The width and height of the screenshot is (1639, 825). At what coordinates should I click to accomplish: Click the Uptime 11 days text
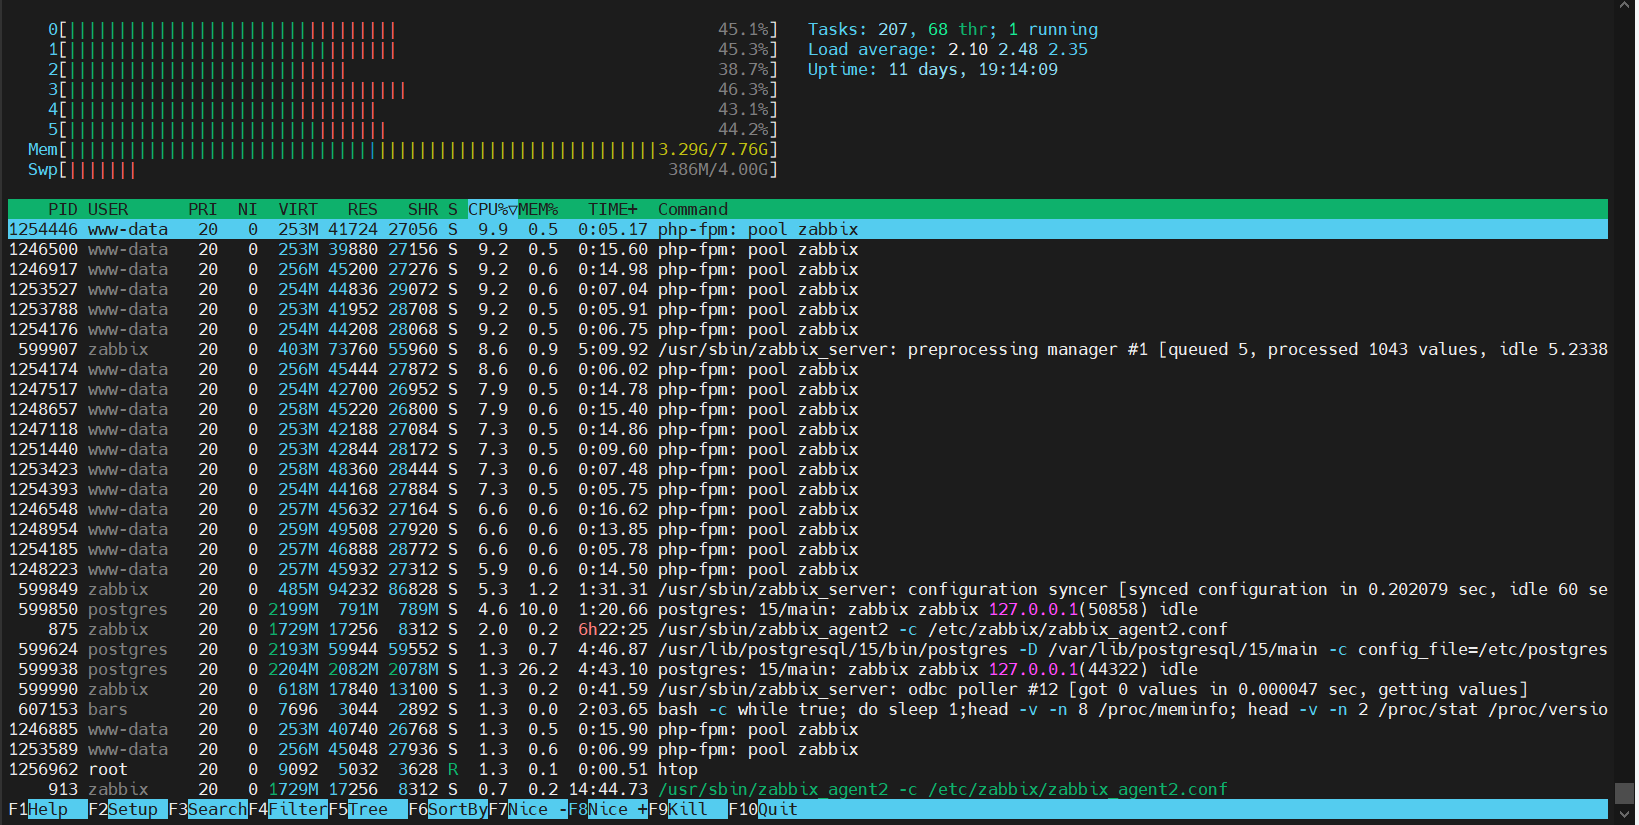coord(933,69)
